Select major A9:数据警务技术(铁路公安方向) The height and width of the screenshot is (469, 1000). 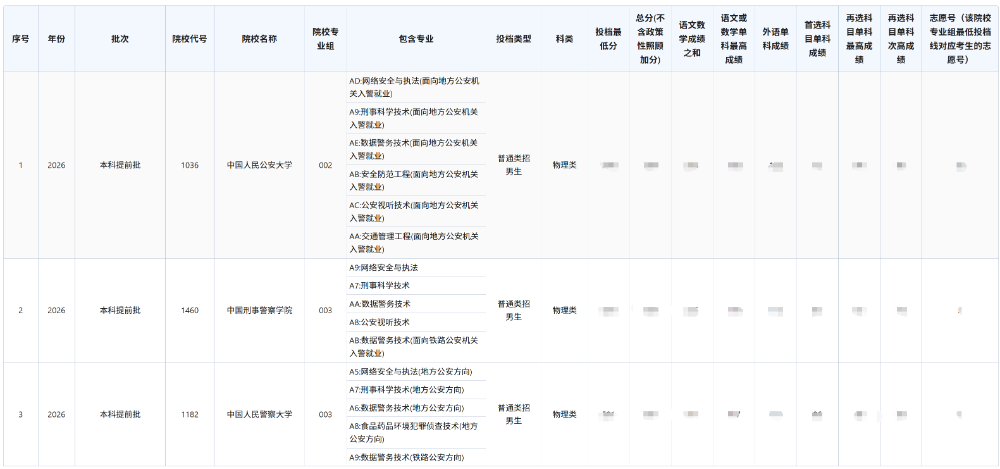coord(416,458)
